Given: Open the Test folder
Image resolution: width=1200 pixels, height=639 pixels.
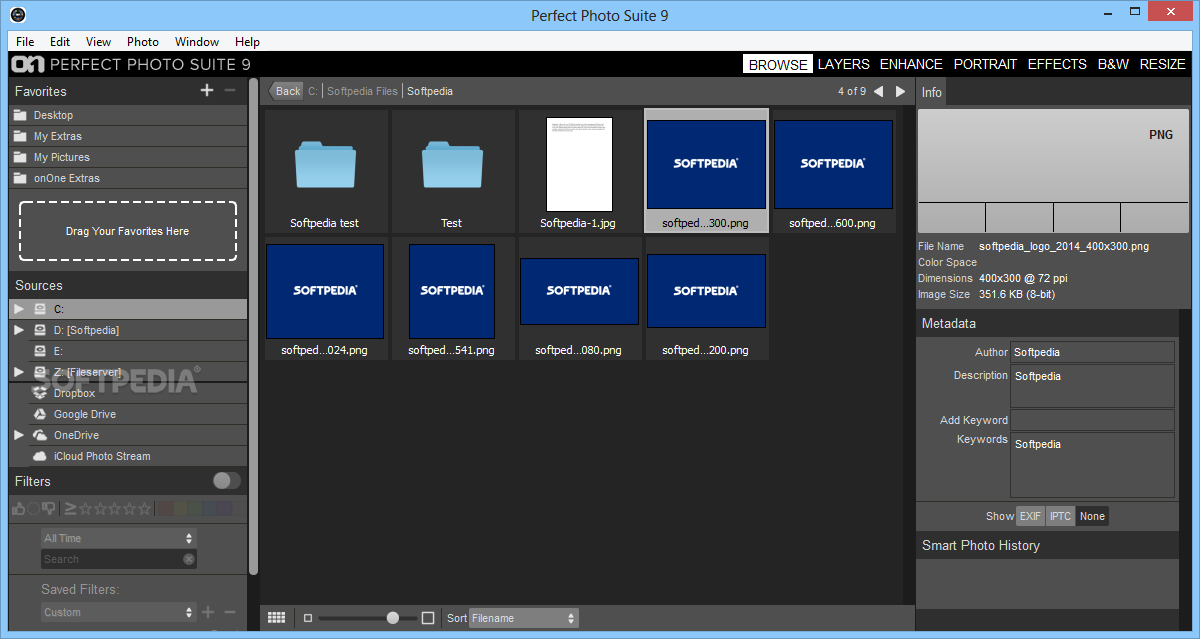Looking at the screenshot, I should (x=452, y=172).
